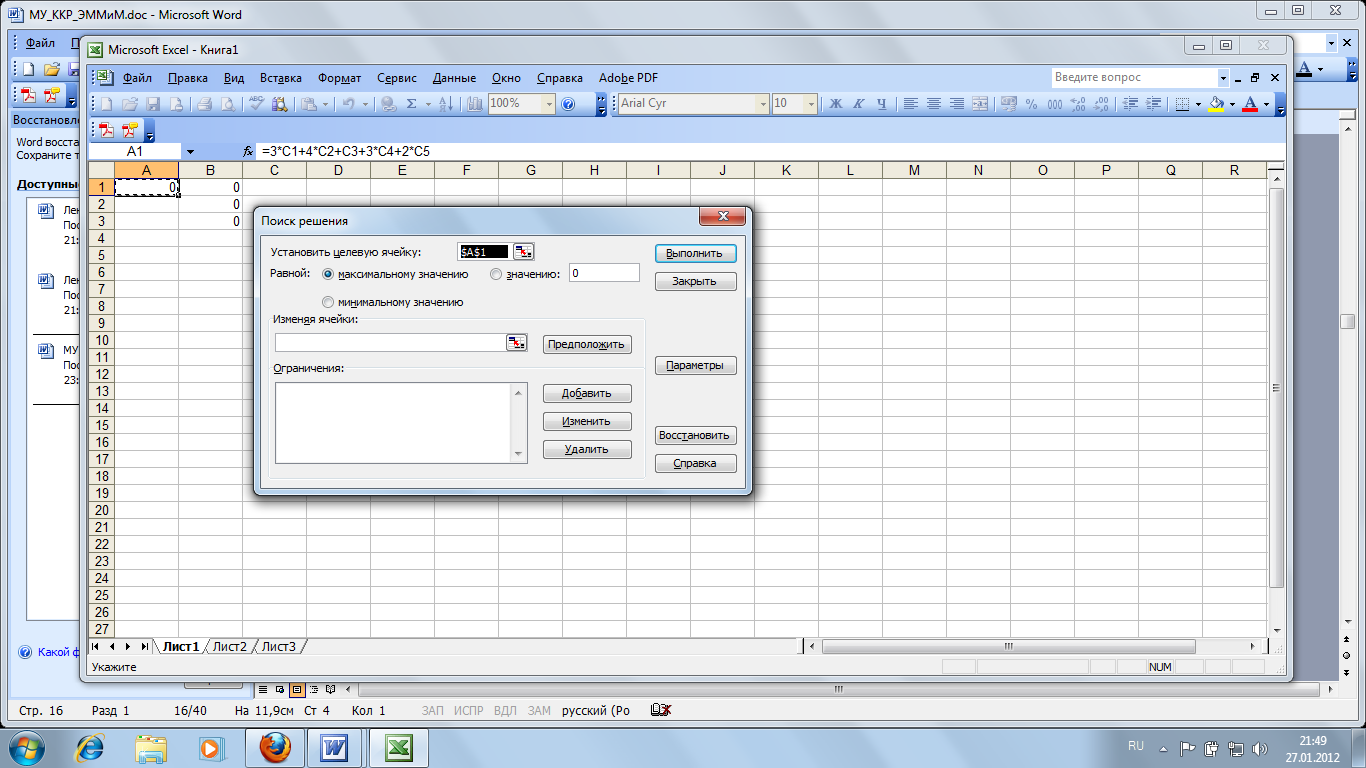Click the Merge and Center icon
The image size is (1366, 768).
[980, 103]
